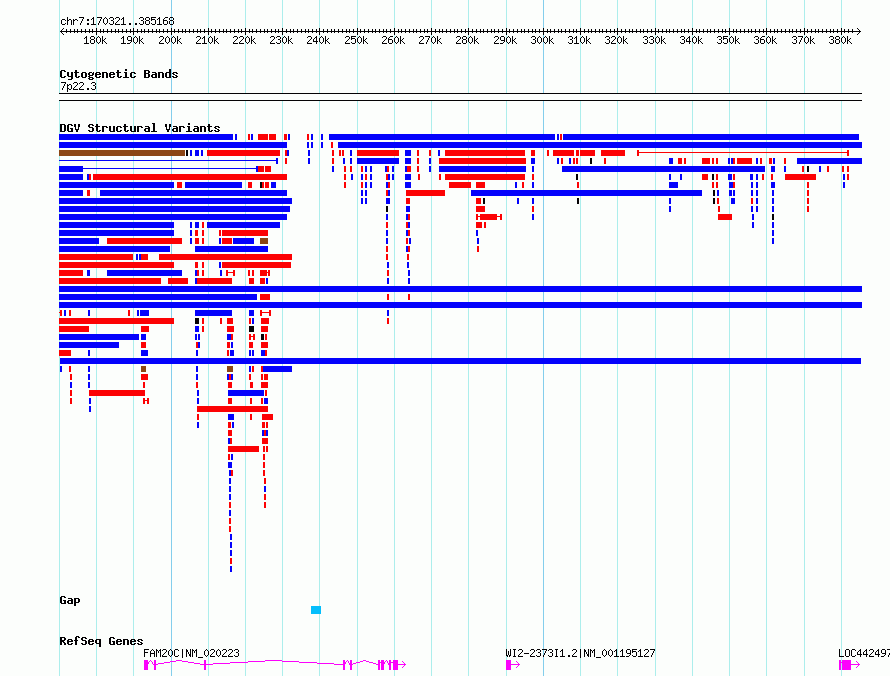Click the LOC442497 gene label
Image resolution: width=890 pixels, height=676 pixels.
pyautogui.click(x=864, y=653)
